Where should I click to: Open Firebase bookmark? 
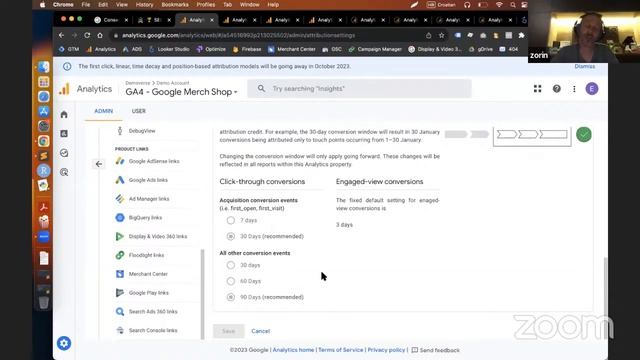[x=247, y=49]
